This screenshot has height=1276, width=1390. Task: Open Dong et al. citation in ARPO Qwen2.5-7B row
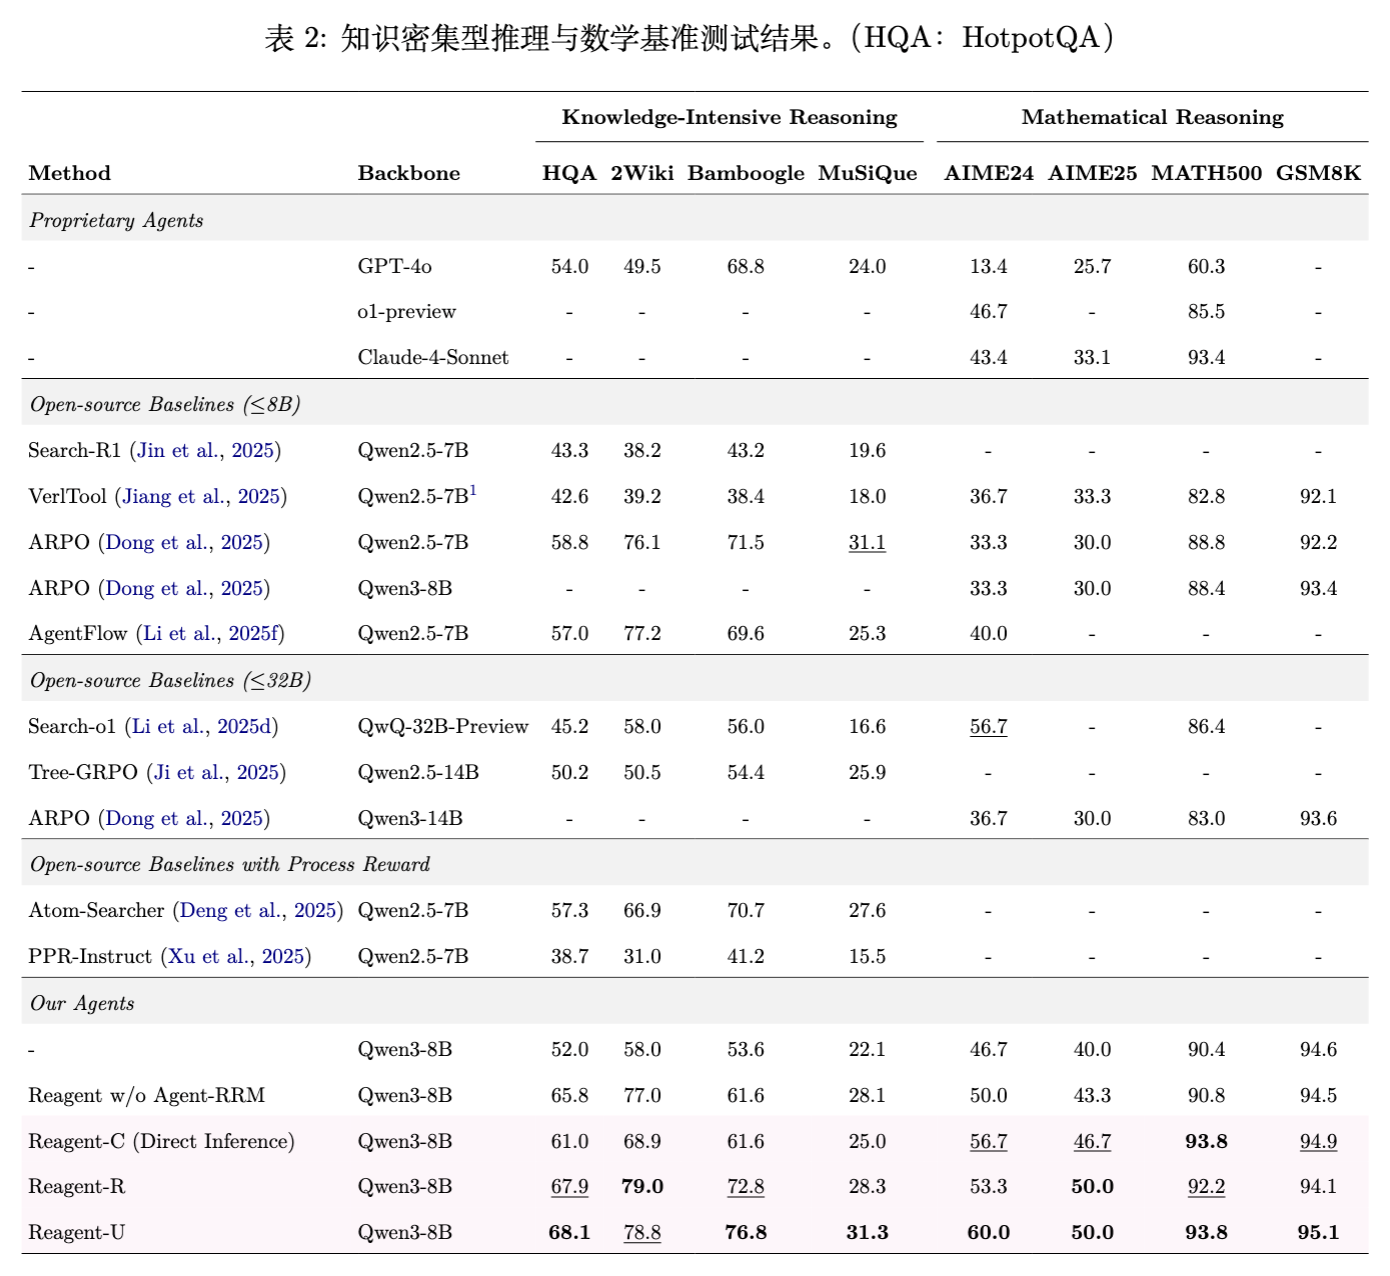[x=184, y=543]
